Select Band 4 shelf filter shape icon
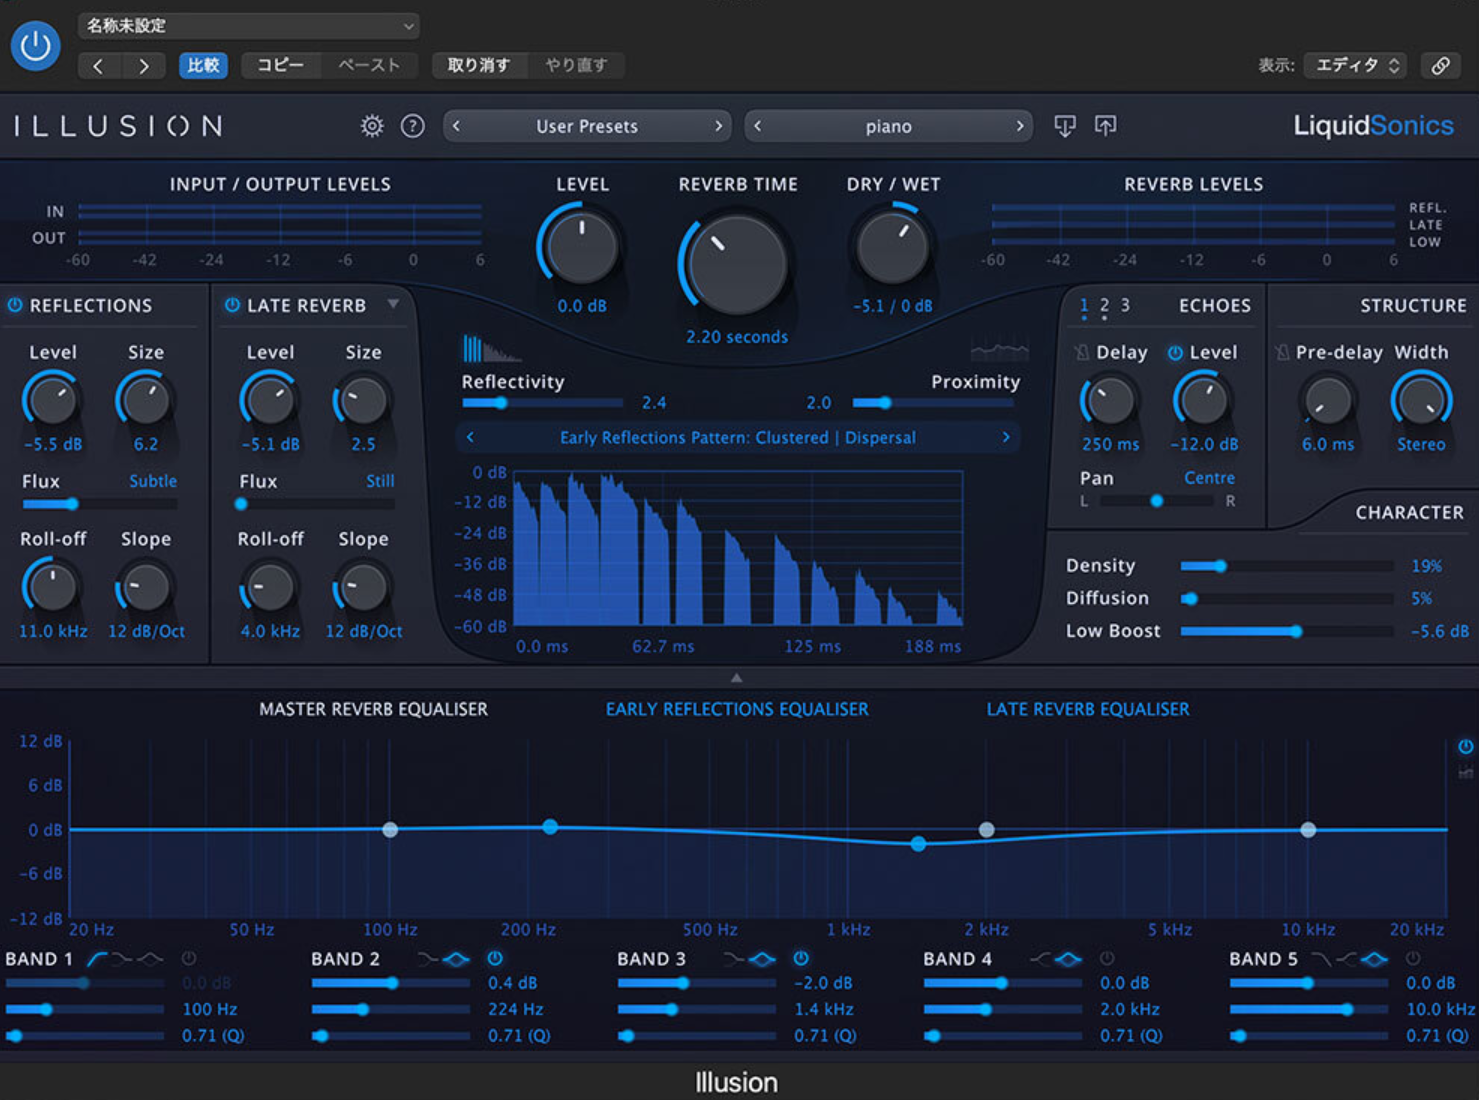The height and width of the screenshot is (1100, 1479). click(1040, 959)
